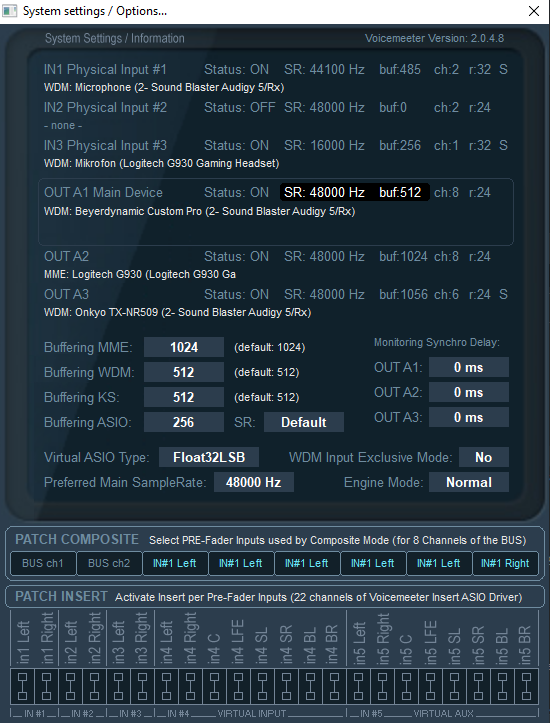Click IN2 Physical Input #2 label
The width and height of the screenshot is (550, 723).
click(105, 107)
